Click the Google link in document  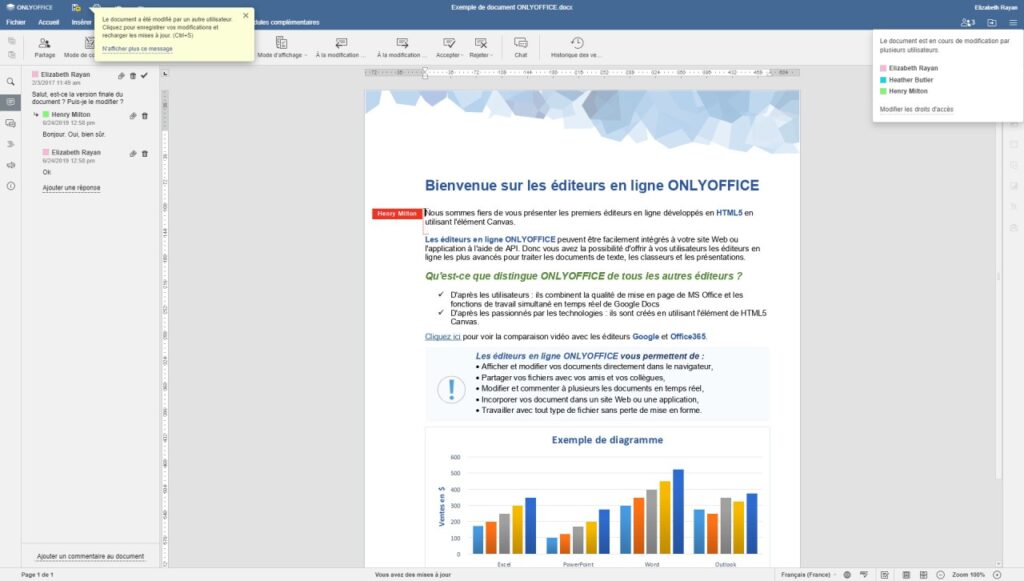pos(645,337)
